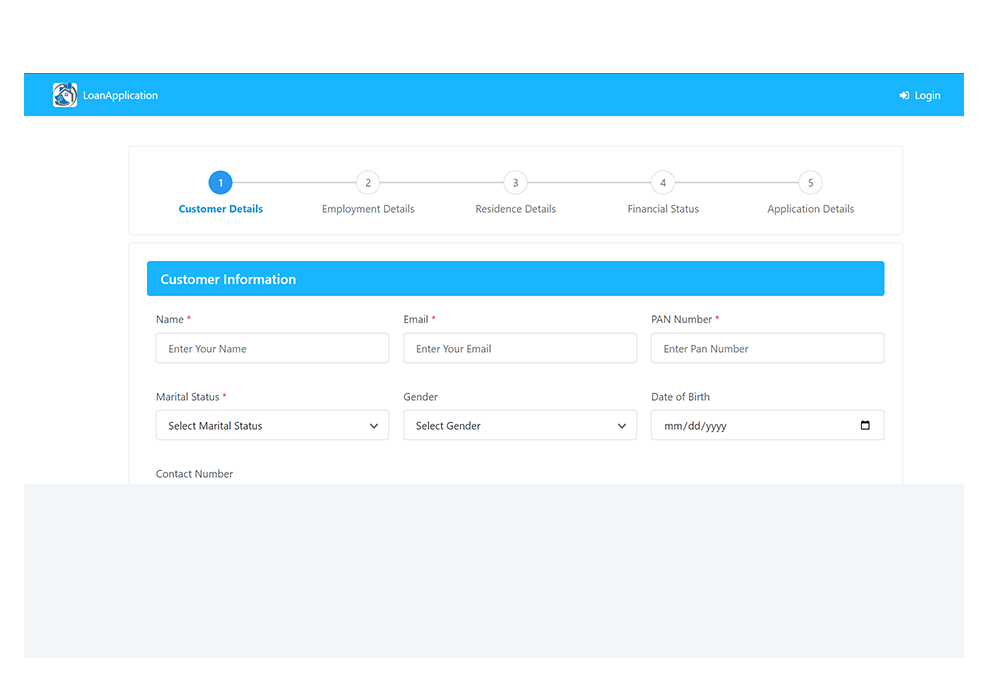Open the calendar icon in Date of Birth

pyautogui.click(x=865, y=425)
